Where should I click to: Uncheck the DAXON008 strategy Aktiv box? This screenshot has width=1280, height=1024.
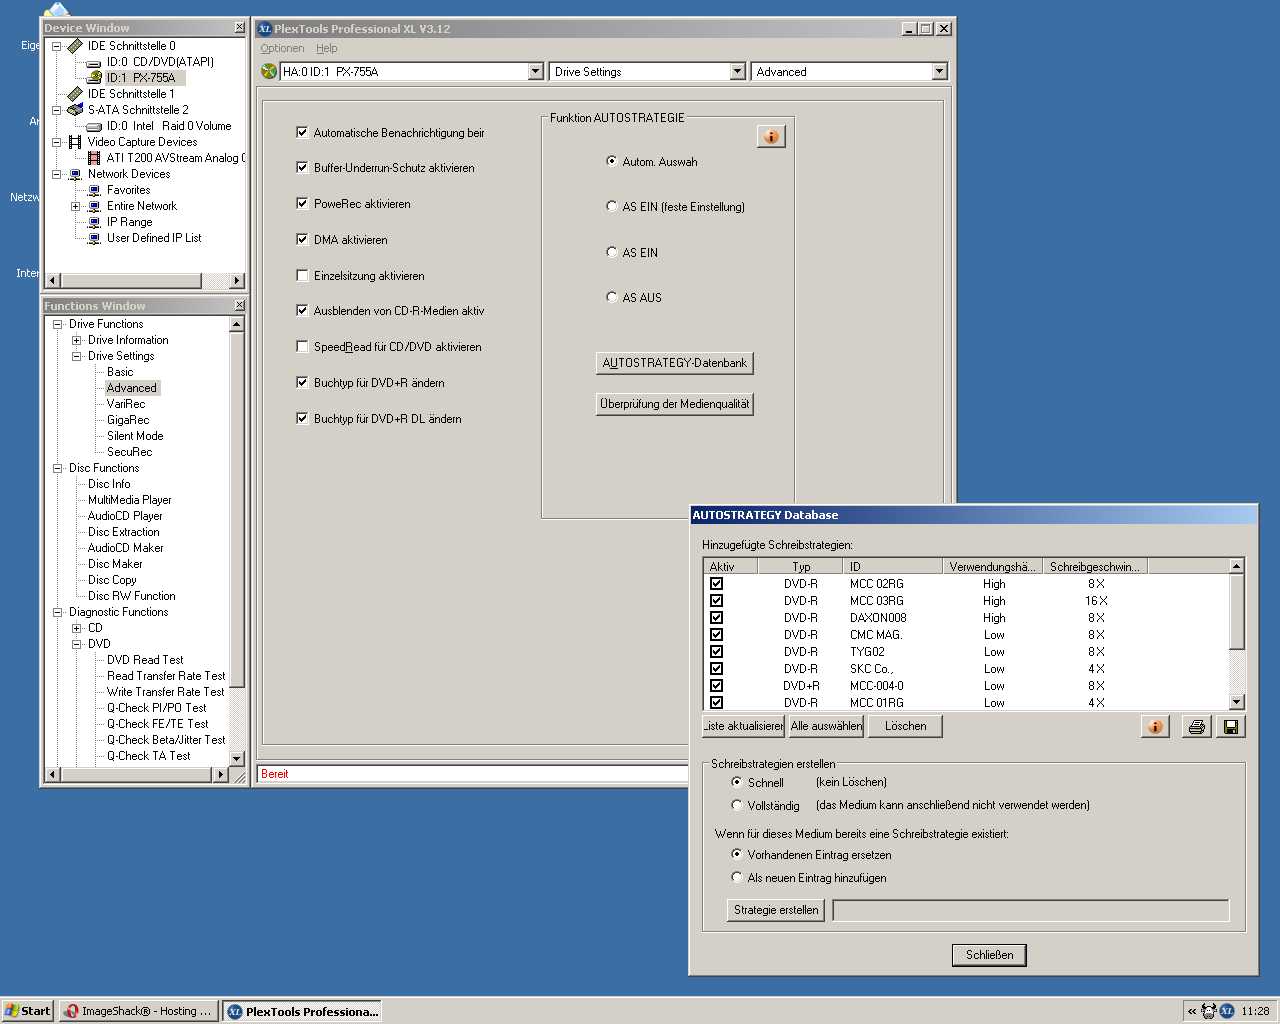click(716, 618)
